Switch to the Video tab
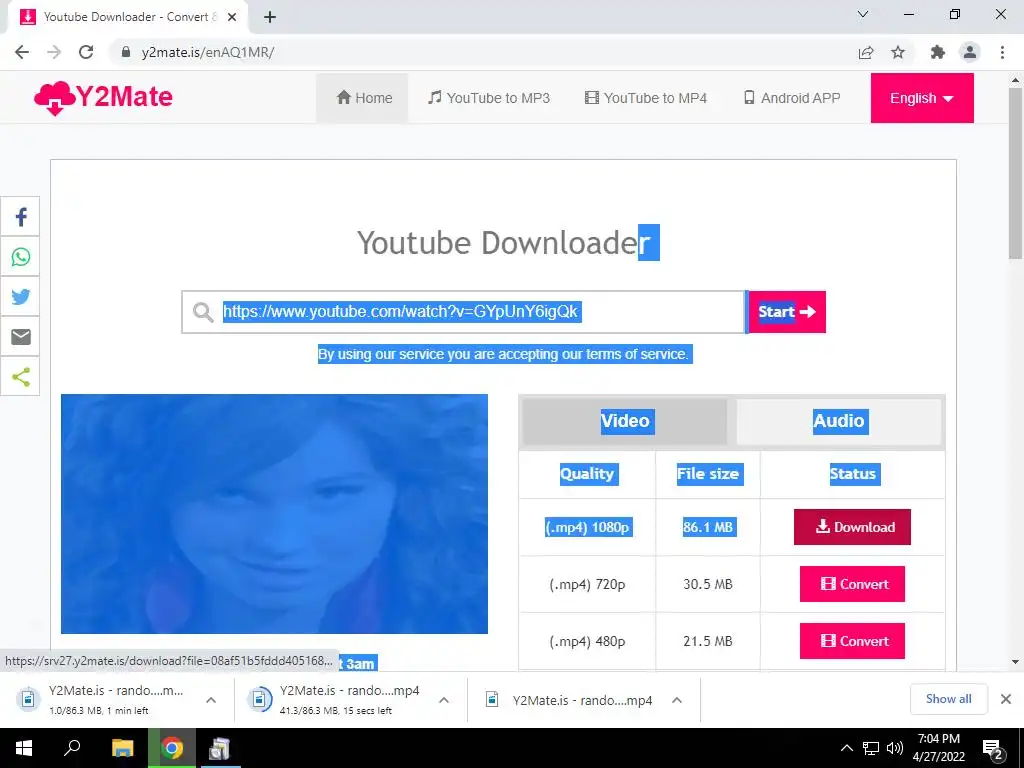Image resolution: width=1024 pixels, height=768 pixels. 624,421
